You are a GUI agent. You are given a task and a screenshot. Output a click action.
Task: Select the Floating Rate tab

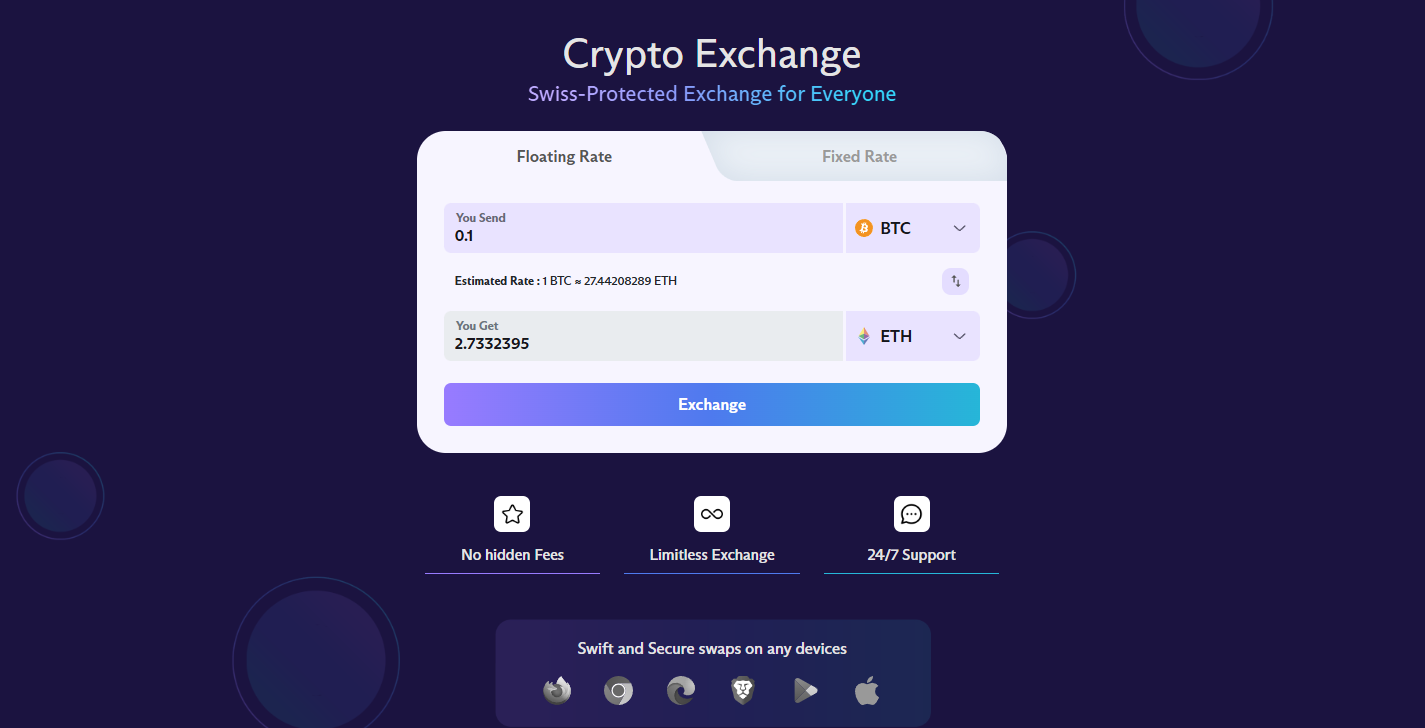tap(564, 156)
